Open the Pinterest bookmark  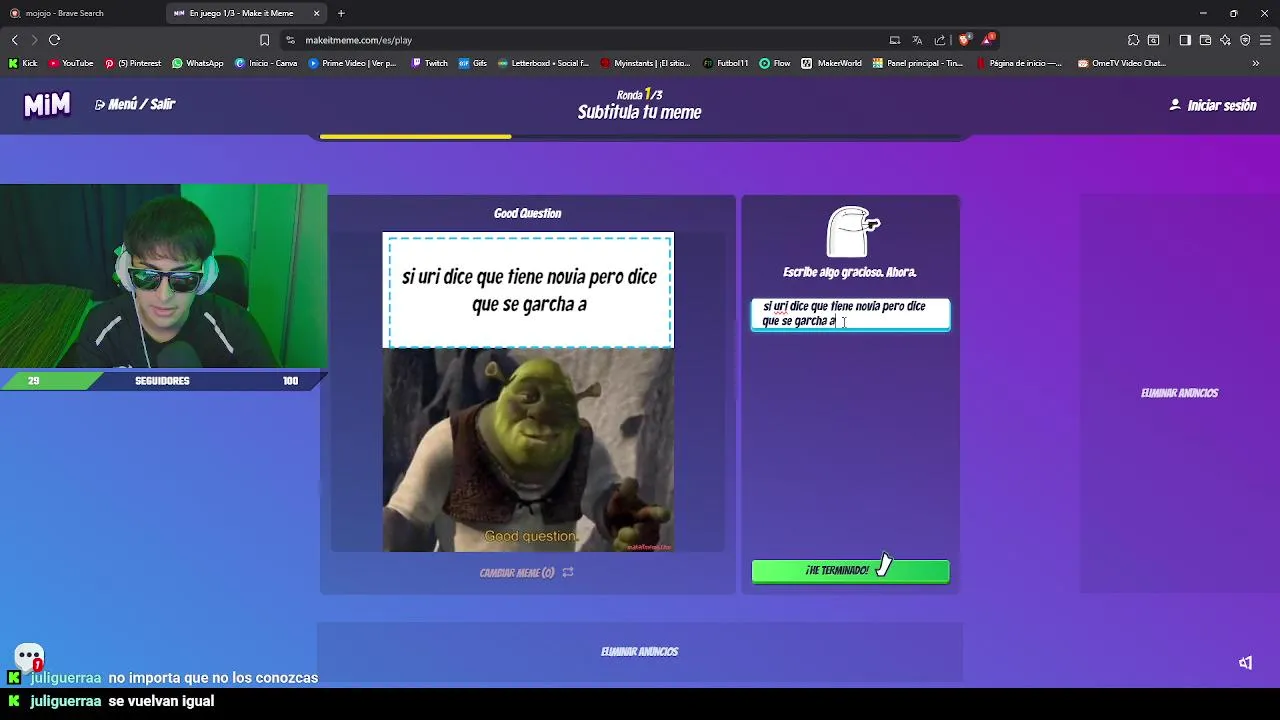pyautogui.click(x=133, y=63)
